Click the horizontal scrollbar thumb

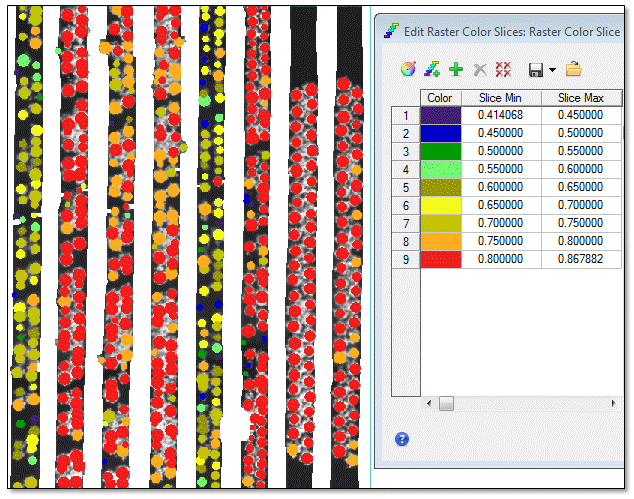coord(446,403)
